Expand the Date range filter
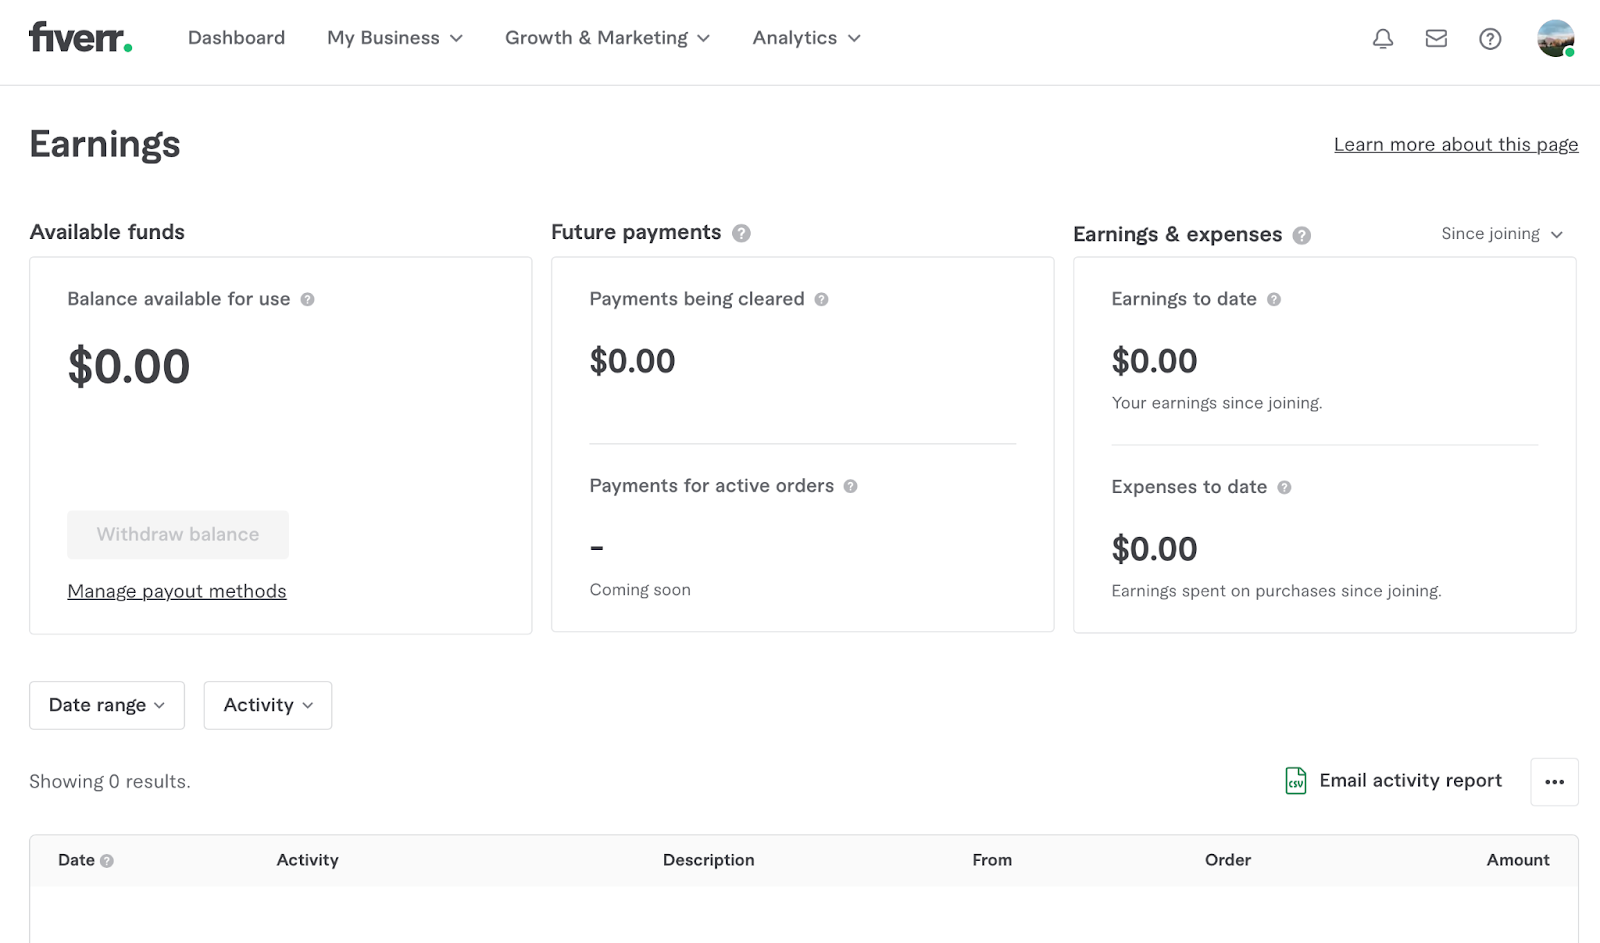This screenshot has width=1600, height=943. coord(107,705)
